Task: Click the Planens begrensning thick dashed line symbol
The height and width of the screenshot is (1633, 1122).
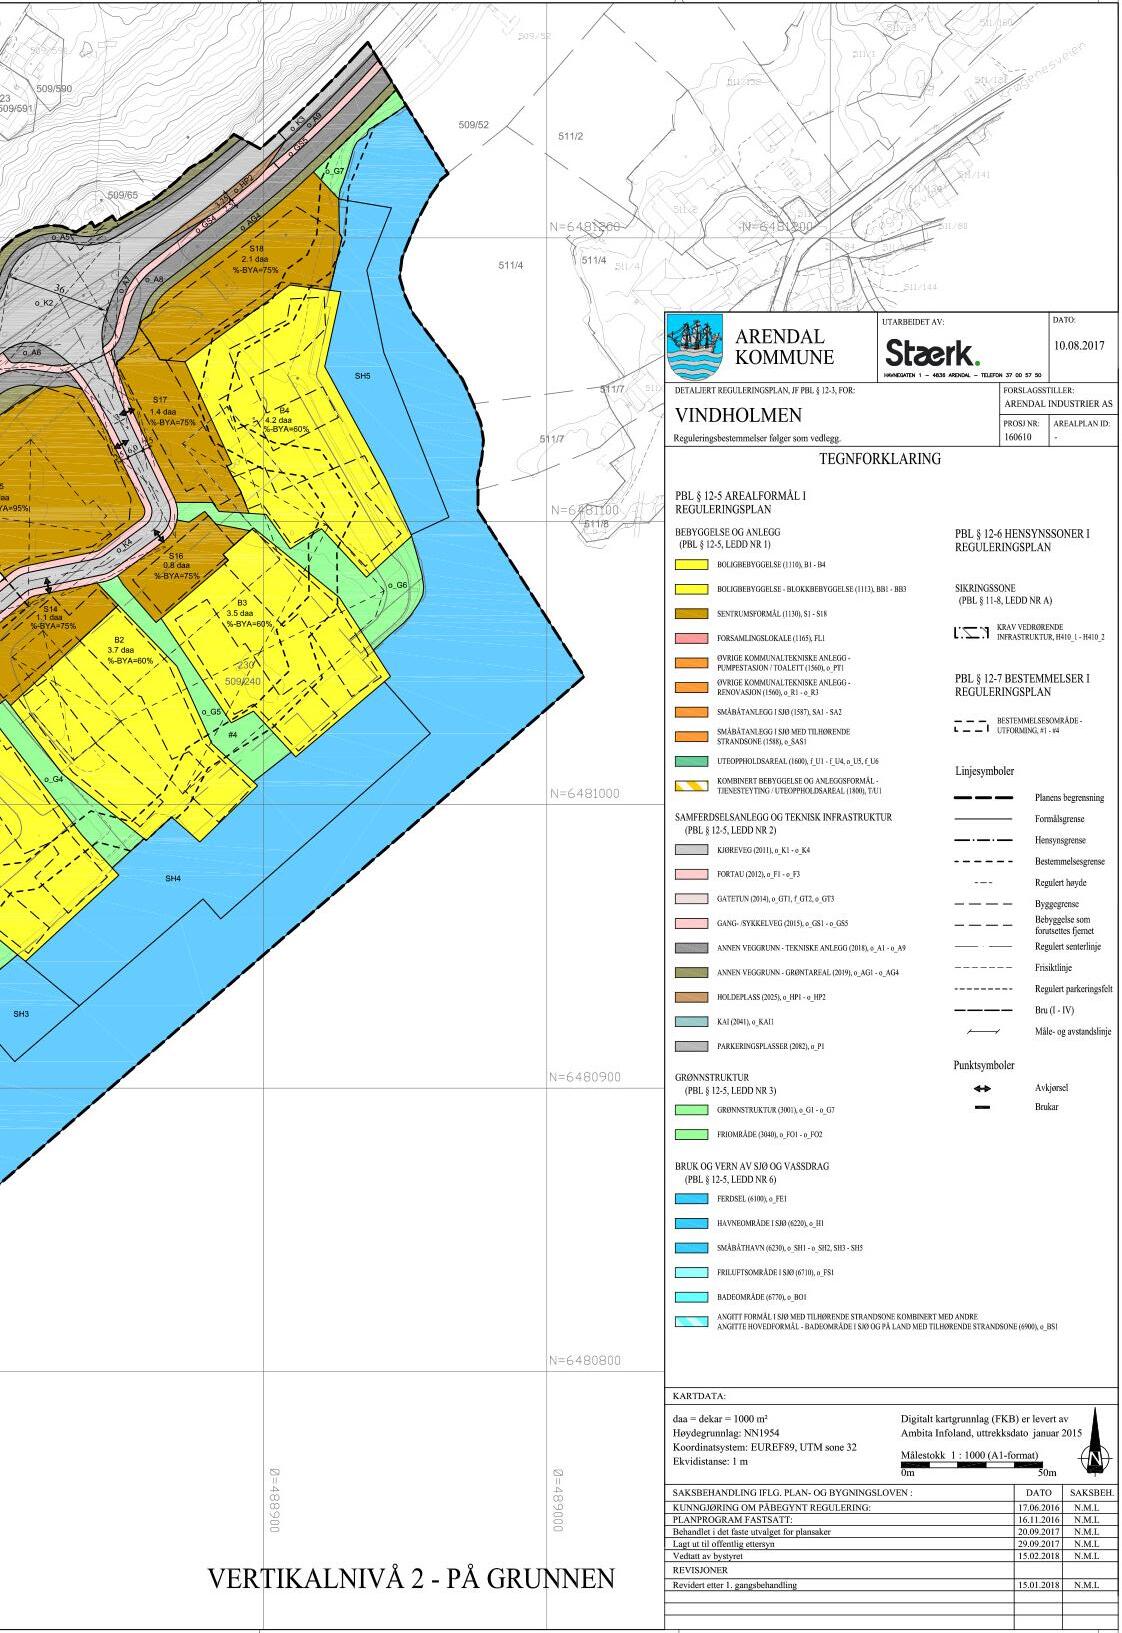Action: pyautogui.click(x=984, y=798)
